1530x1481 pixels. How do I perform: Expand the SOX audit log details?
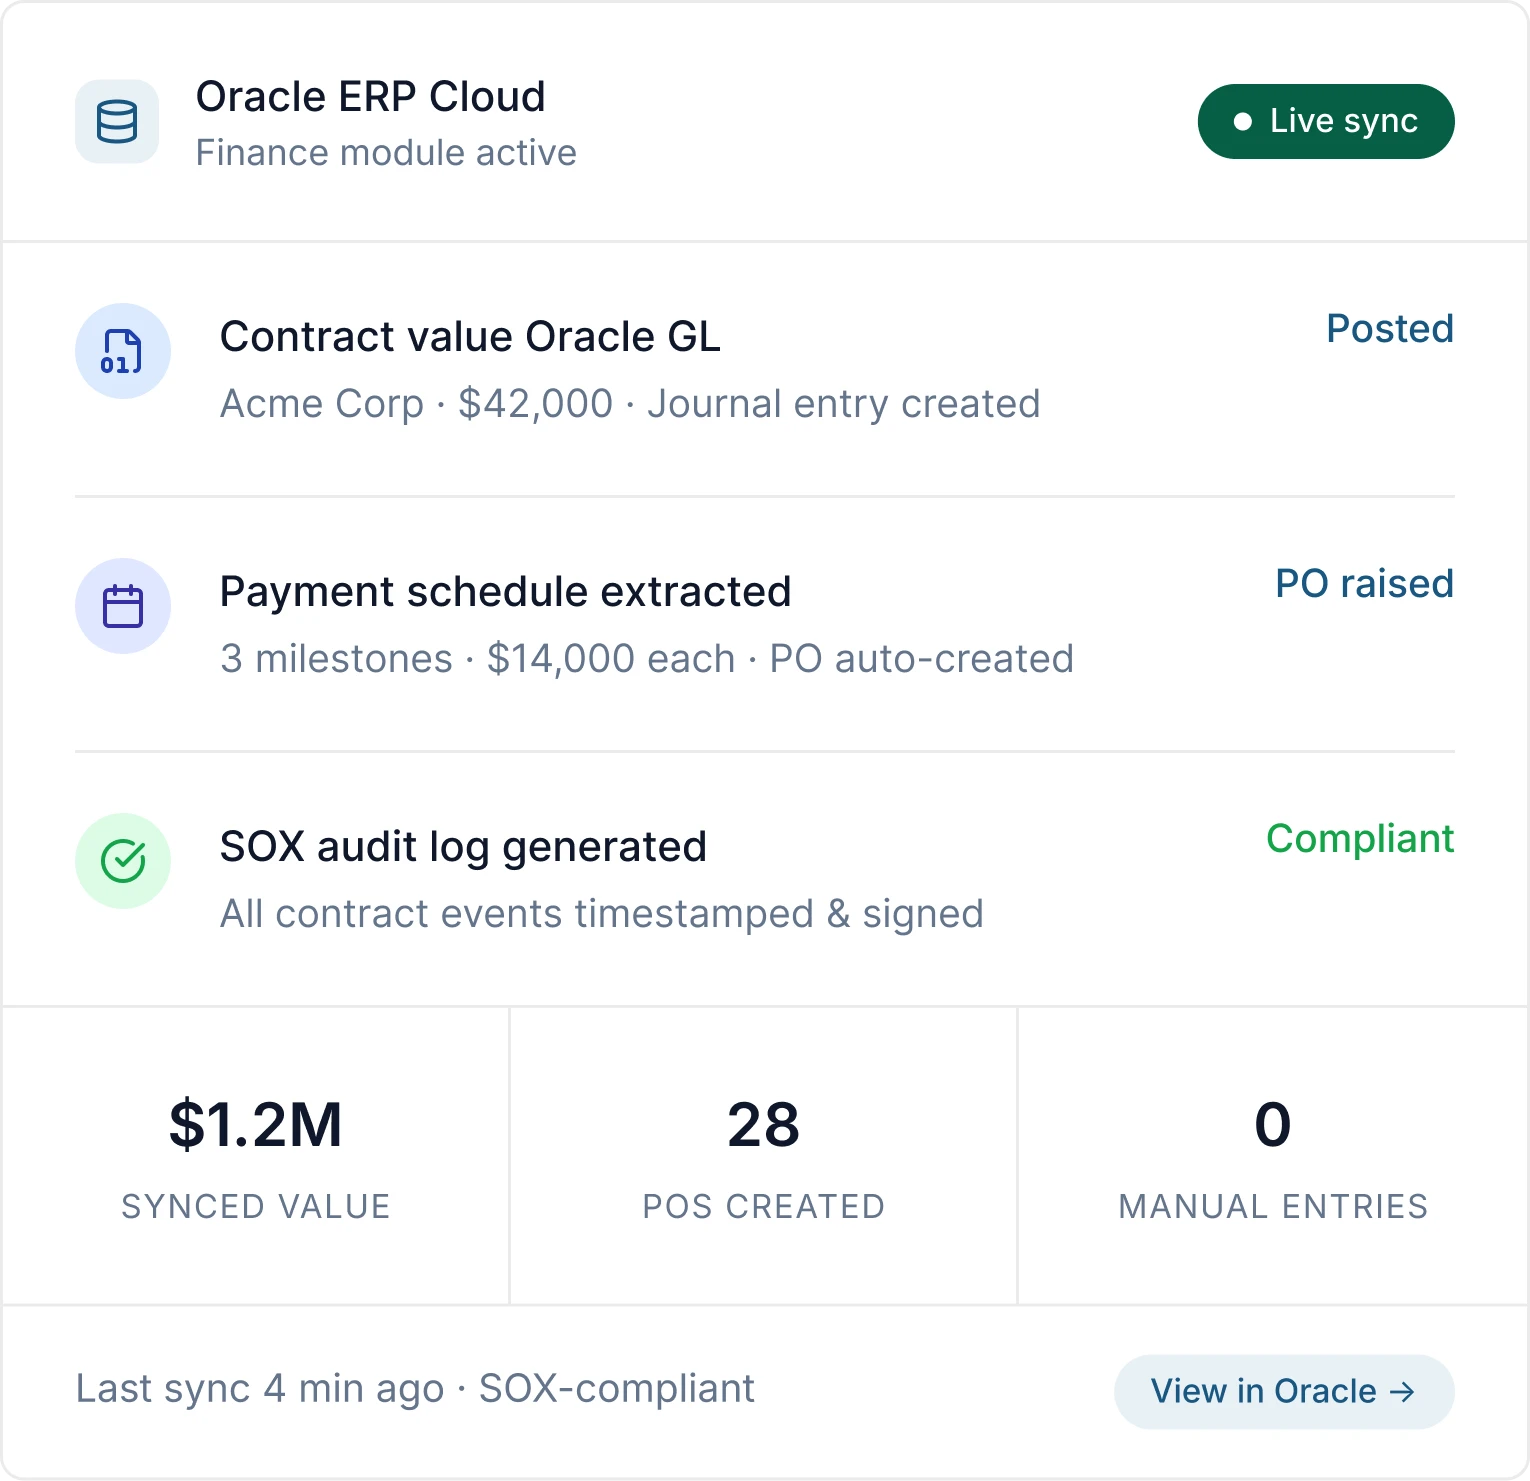tap(462, 846)
